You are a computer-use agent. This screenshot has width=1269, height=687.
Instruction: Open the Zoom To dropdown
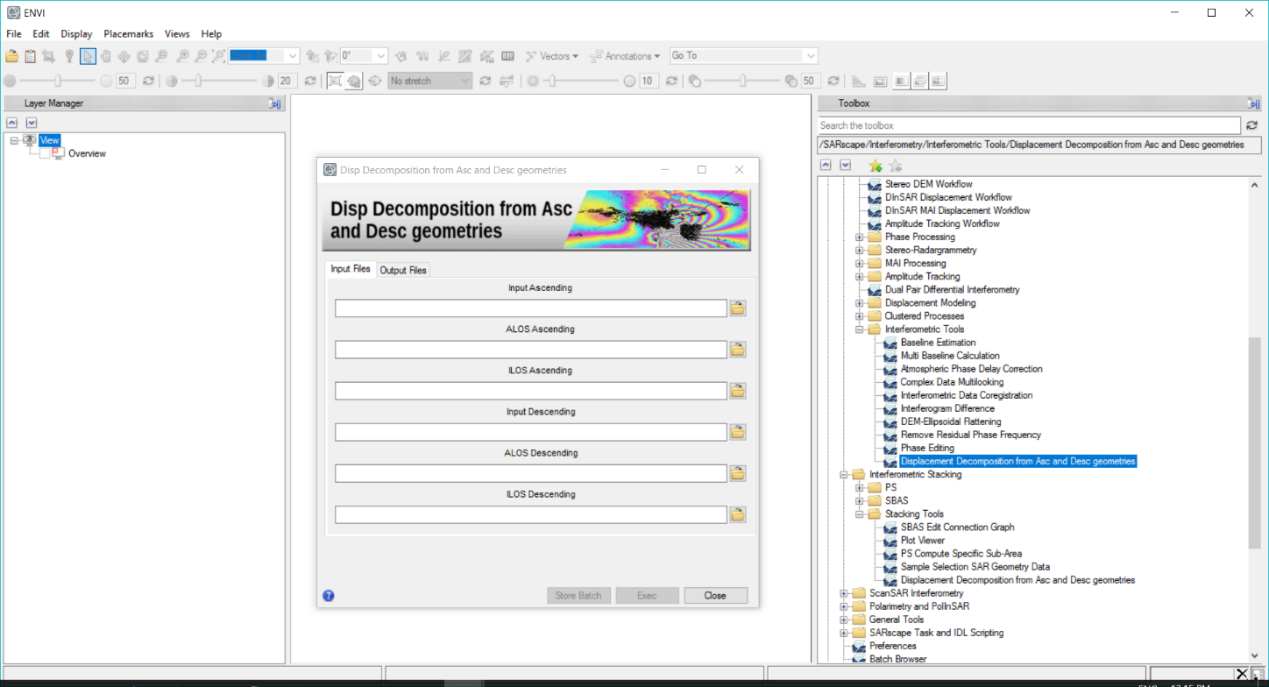pos(292,56)
